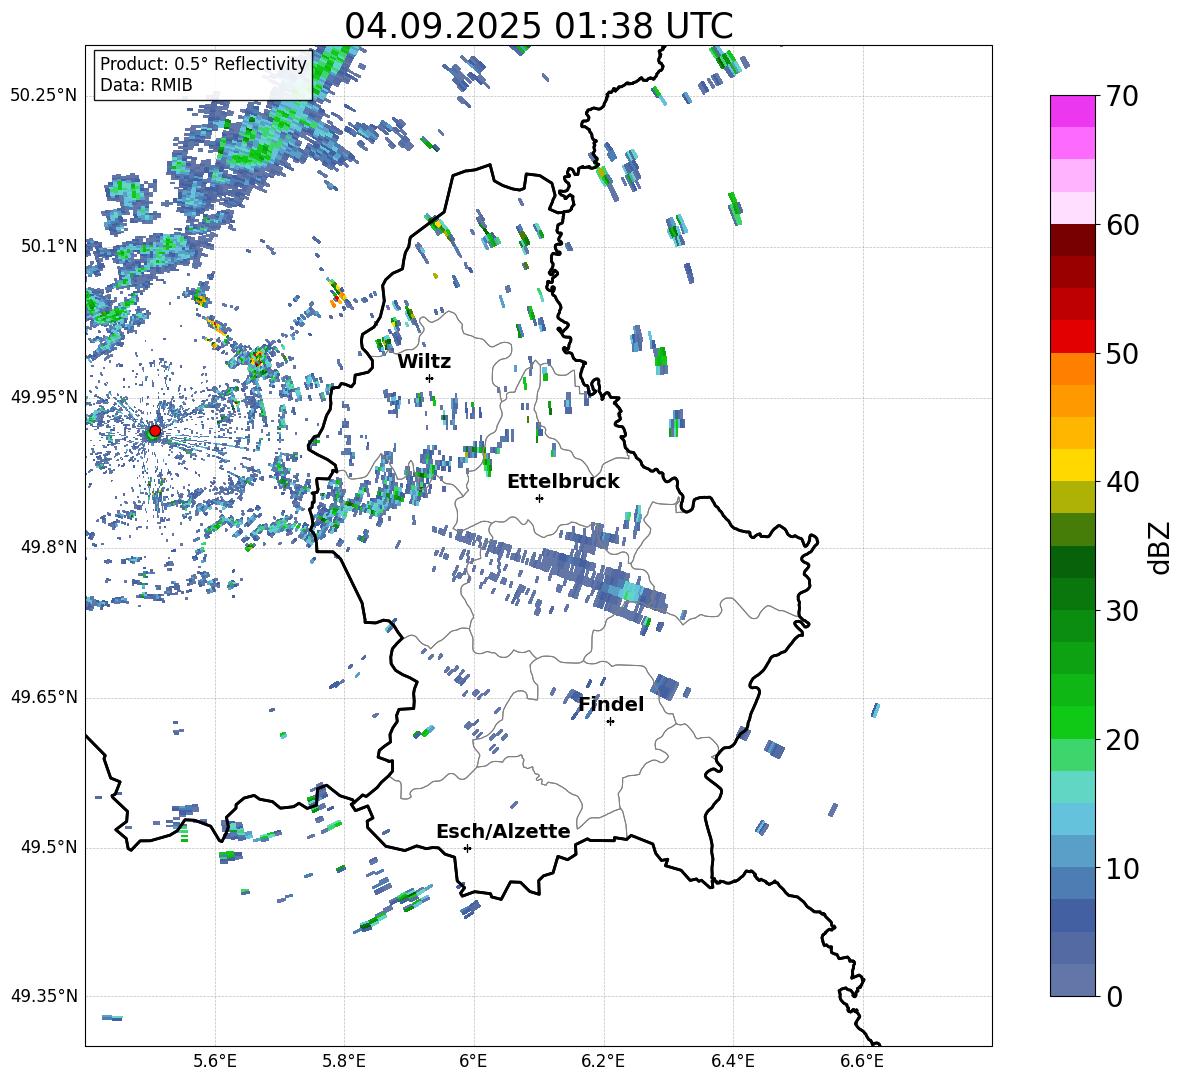Click the Esch/Alzette city label
Viewport: 1184px width, 1081px height.
pyautogui.click(x=503, y=832)
